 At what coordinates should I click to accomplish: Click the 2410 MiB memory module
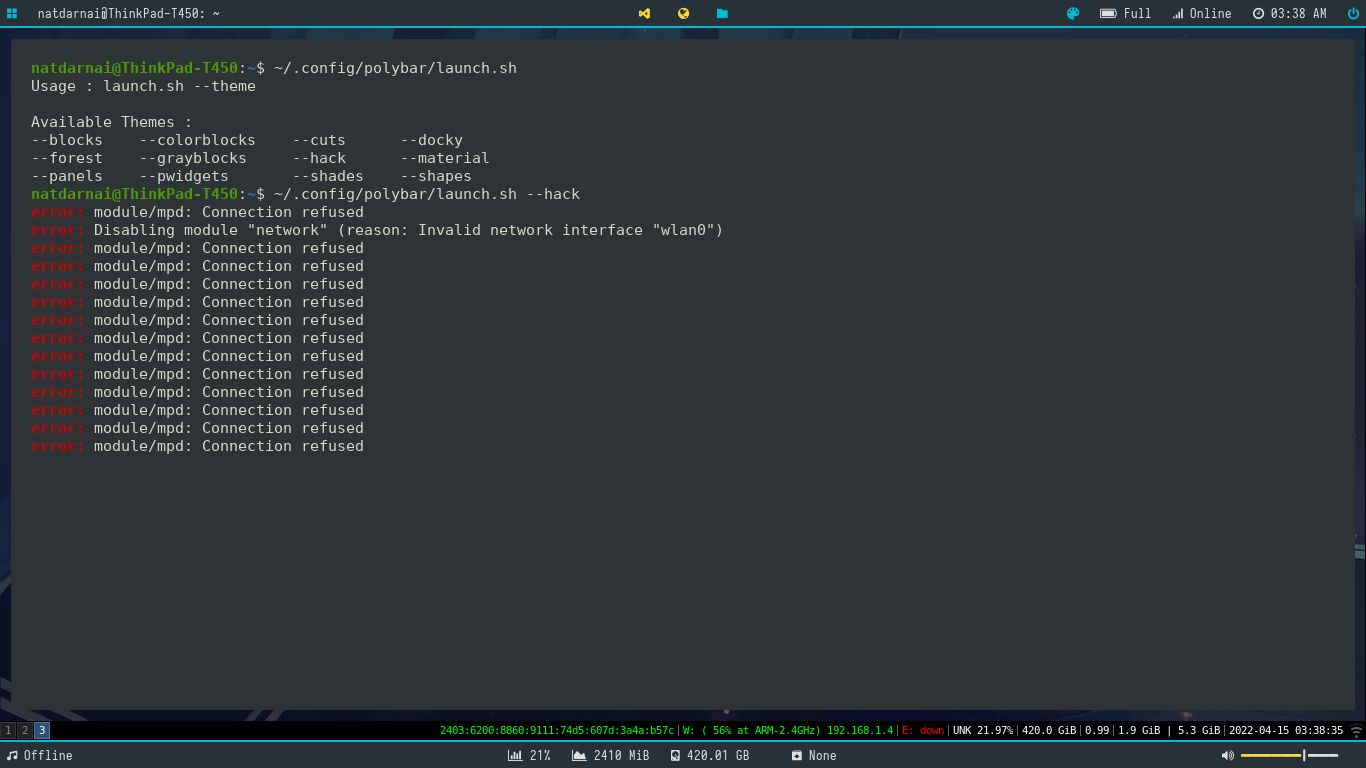click(x=611, y=755)
